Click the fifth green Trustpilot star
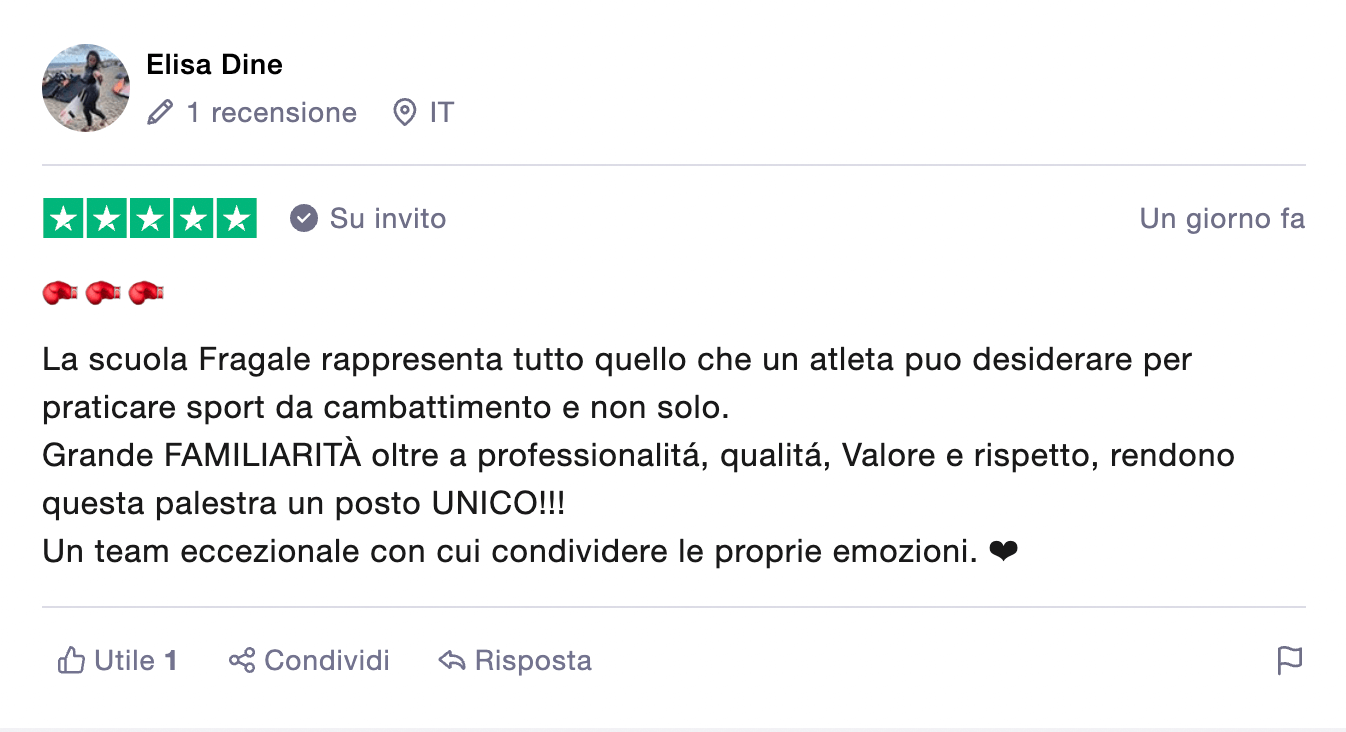Viewport: 1346px width, 732px height. click(x=236, y=217)
